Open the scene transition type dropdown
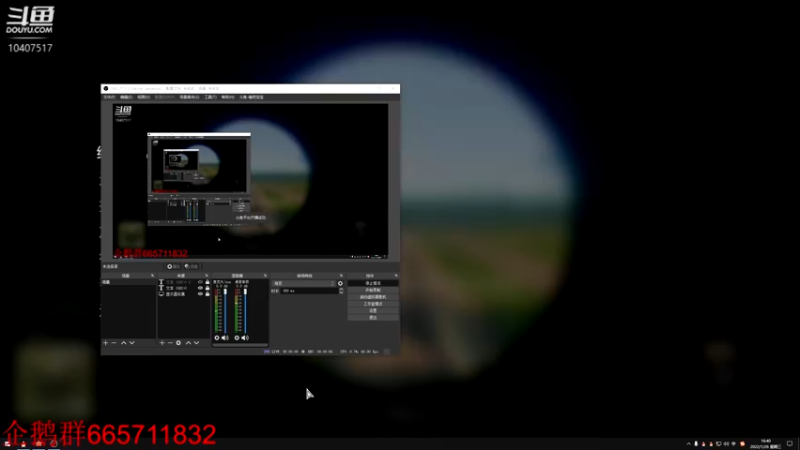The height and width of the screenshot is (450, 800). coord(304,283)
